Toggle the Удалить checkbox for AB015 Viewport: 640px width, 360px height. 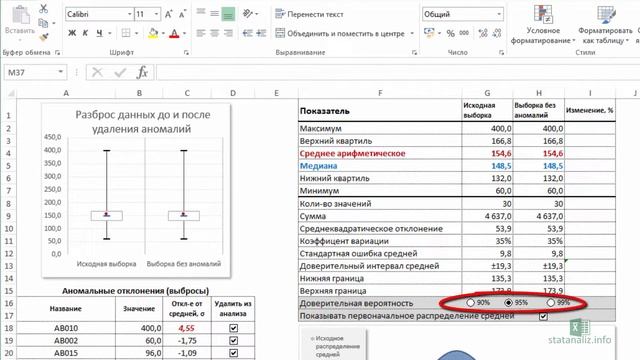pyautogui.click(x=233, y=353)
